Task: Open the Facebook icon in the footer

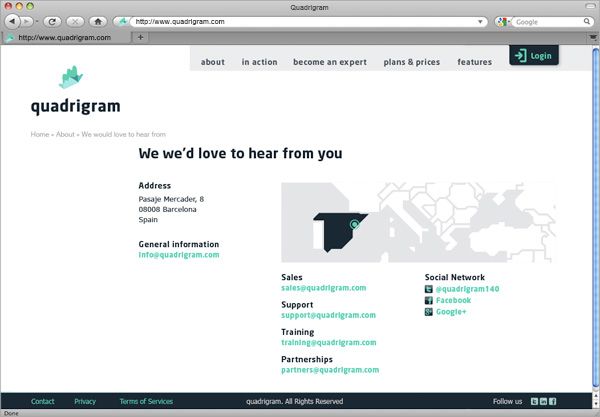Action: [x=553, y=401]
